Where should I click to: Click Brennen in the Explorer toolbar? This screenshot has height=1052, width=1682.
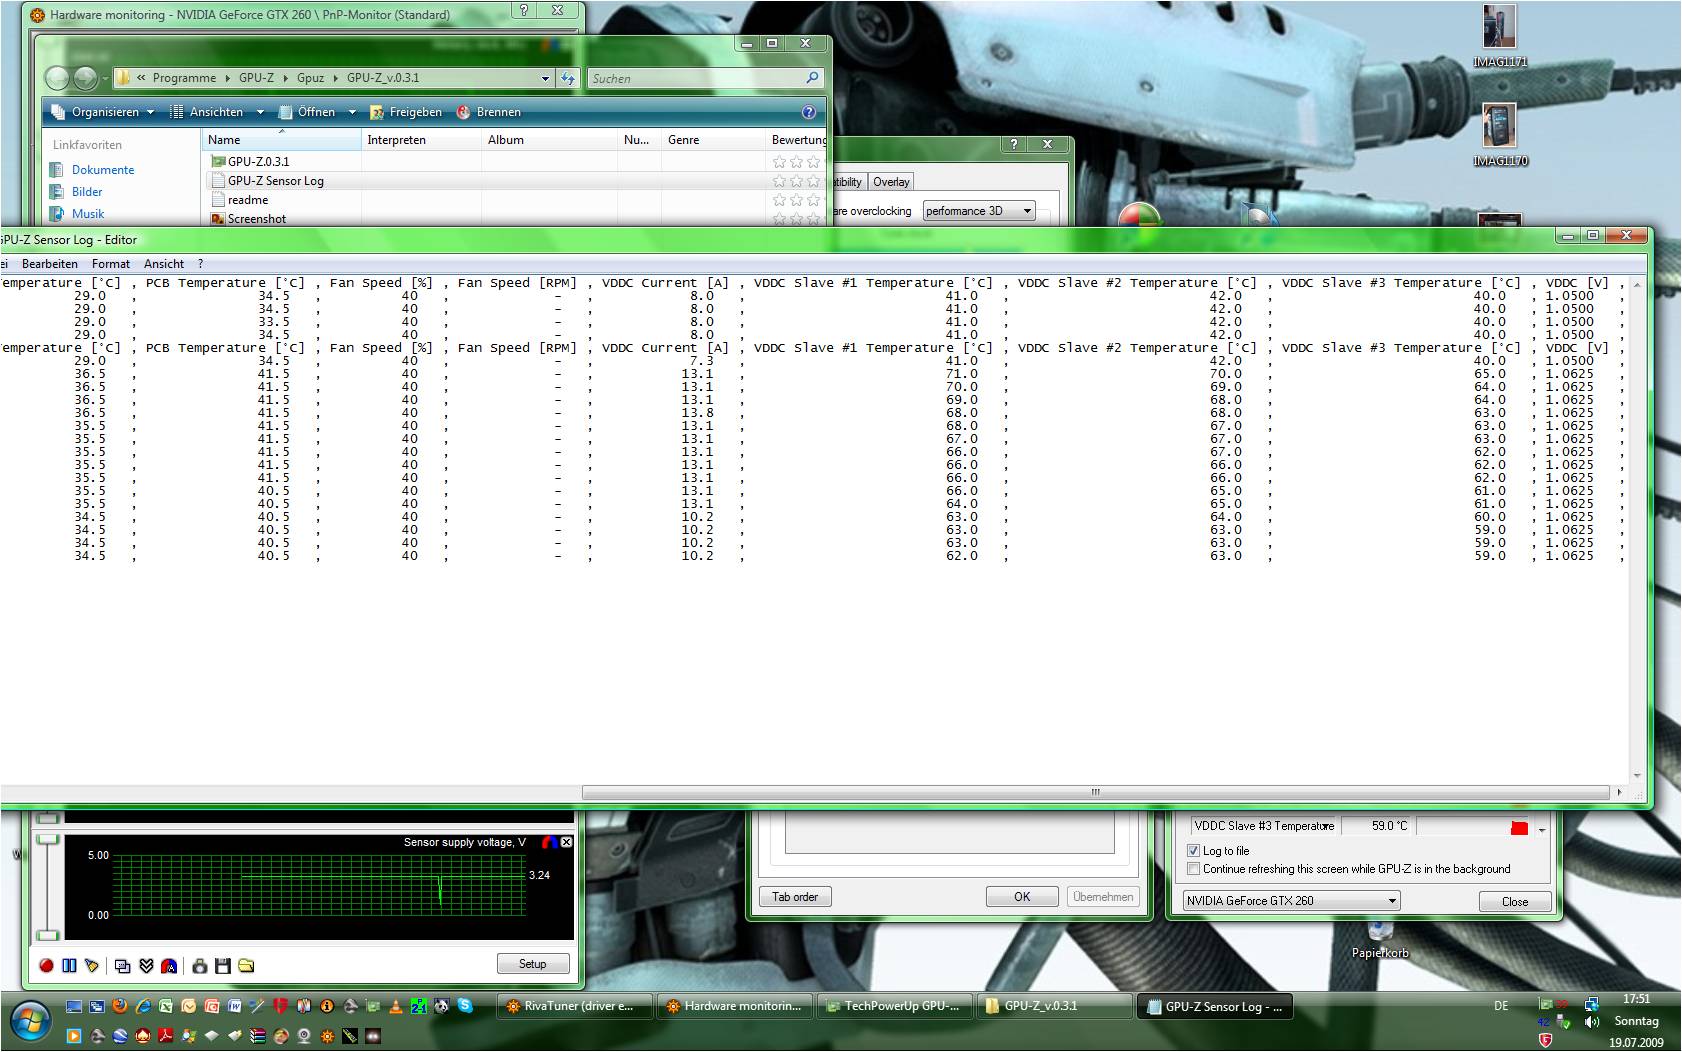coord(489,112)
